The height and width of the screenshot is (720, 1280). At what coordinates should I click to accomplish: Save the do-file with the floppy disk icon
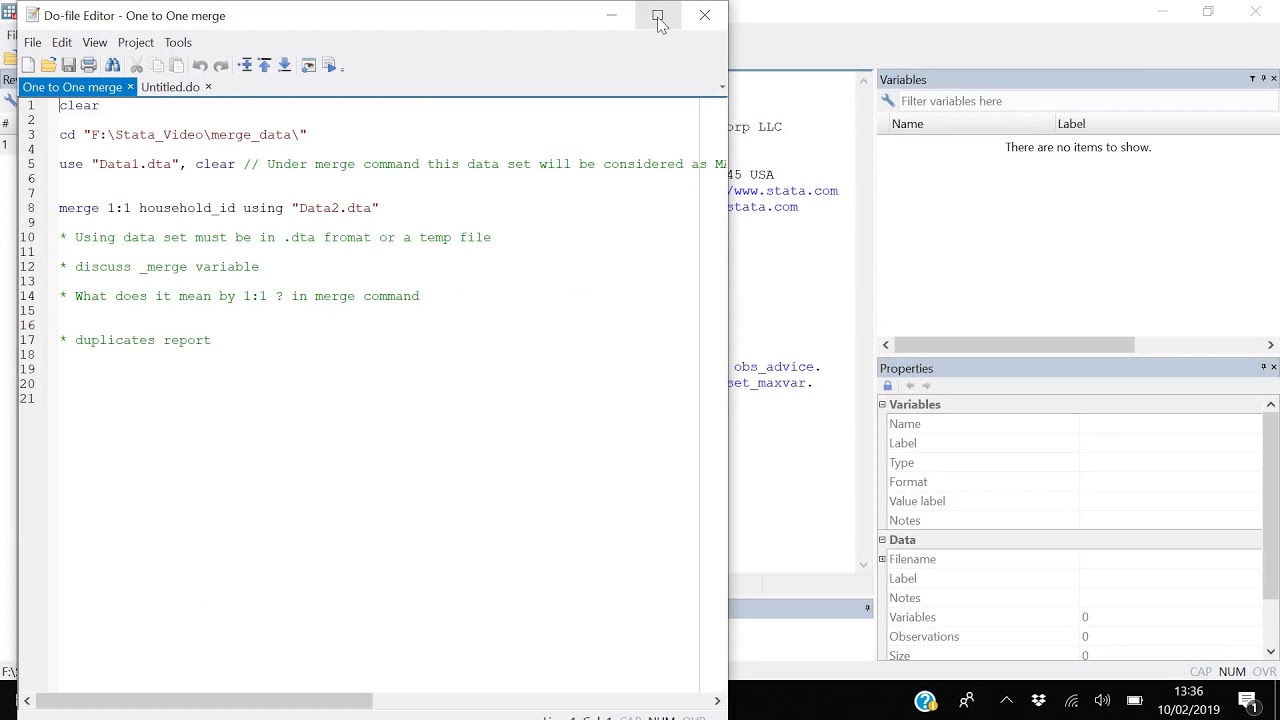click(68, 66)
